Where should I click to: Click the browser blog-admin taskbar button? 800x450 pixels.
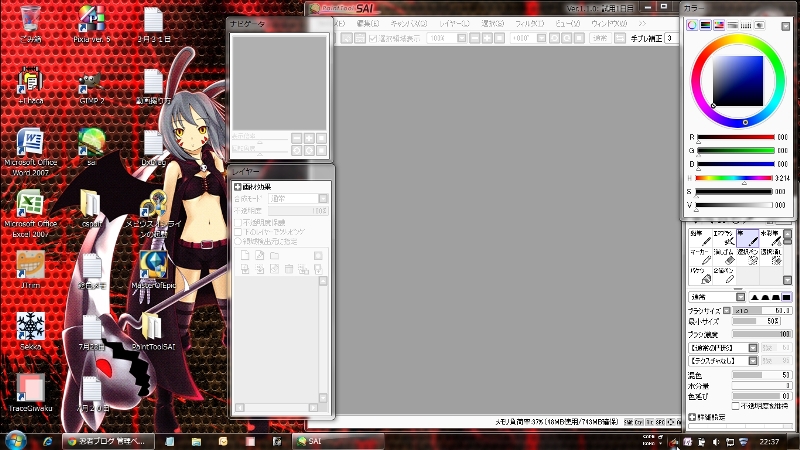[x=108, y=441]
